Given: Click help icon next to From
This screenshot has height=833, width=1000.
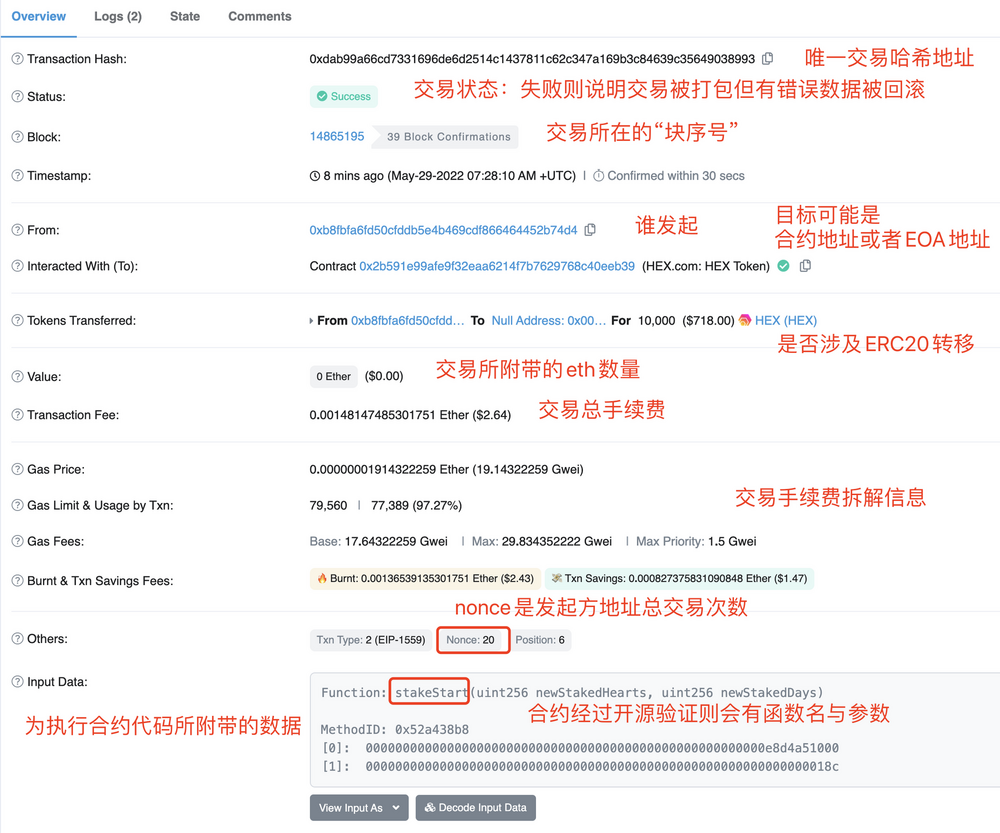Looking at the screenshot, I should click(17, 230).
